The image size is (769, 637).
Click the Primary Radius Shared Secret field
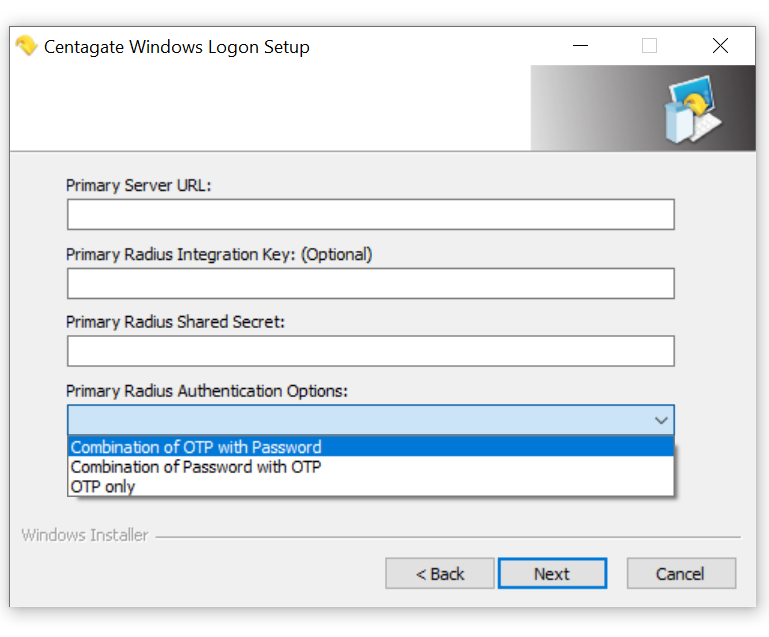(371, 351)
